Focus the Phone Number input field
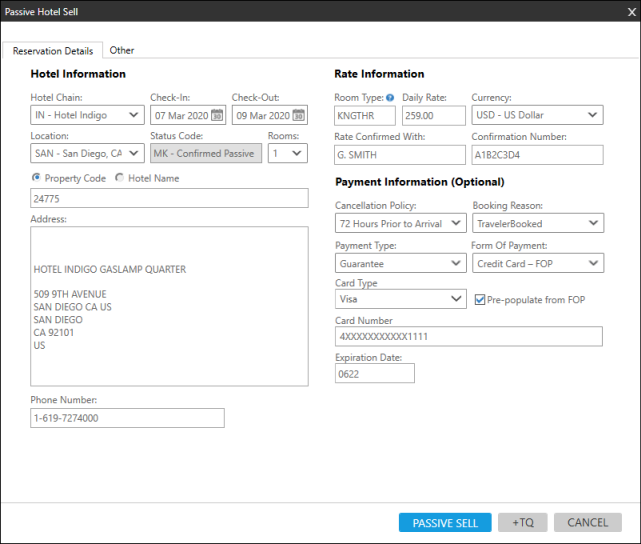This screenshot has width=641, height=544. click(x=127, y=418)
